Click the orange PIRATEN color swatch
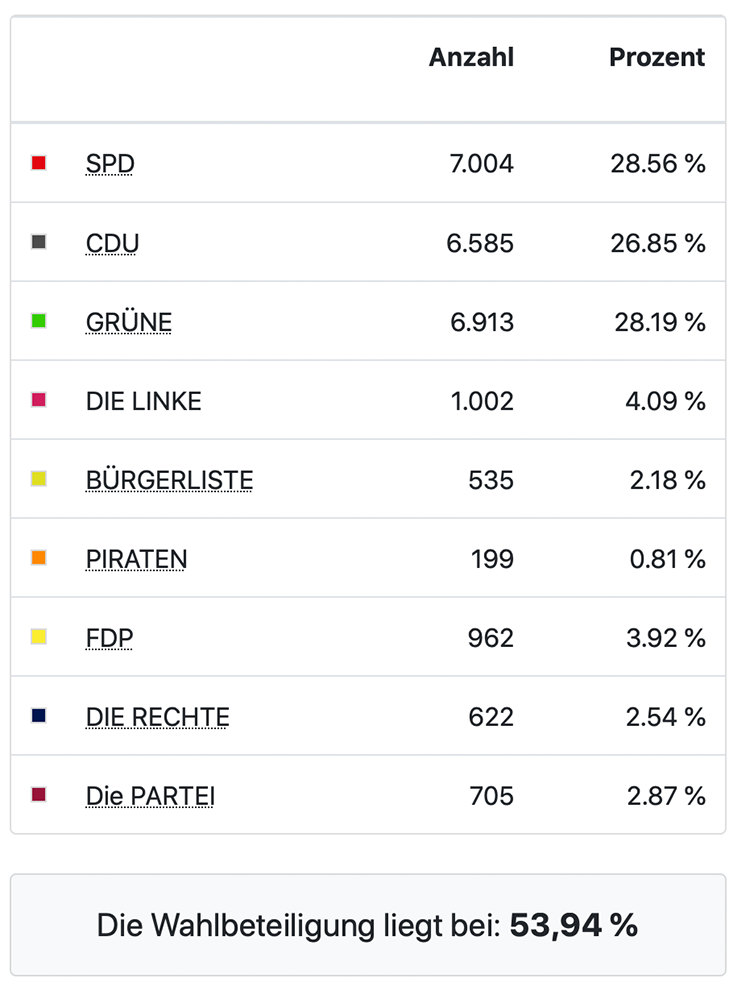This screenshot has width=754, height=999. (x=39, y=558)
